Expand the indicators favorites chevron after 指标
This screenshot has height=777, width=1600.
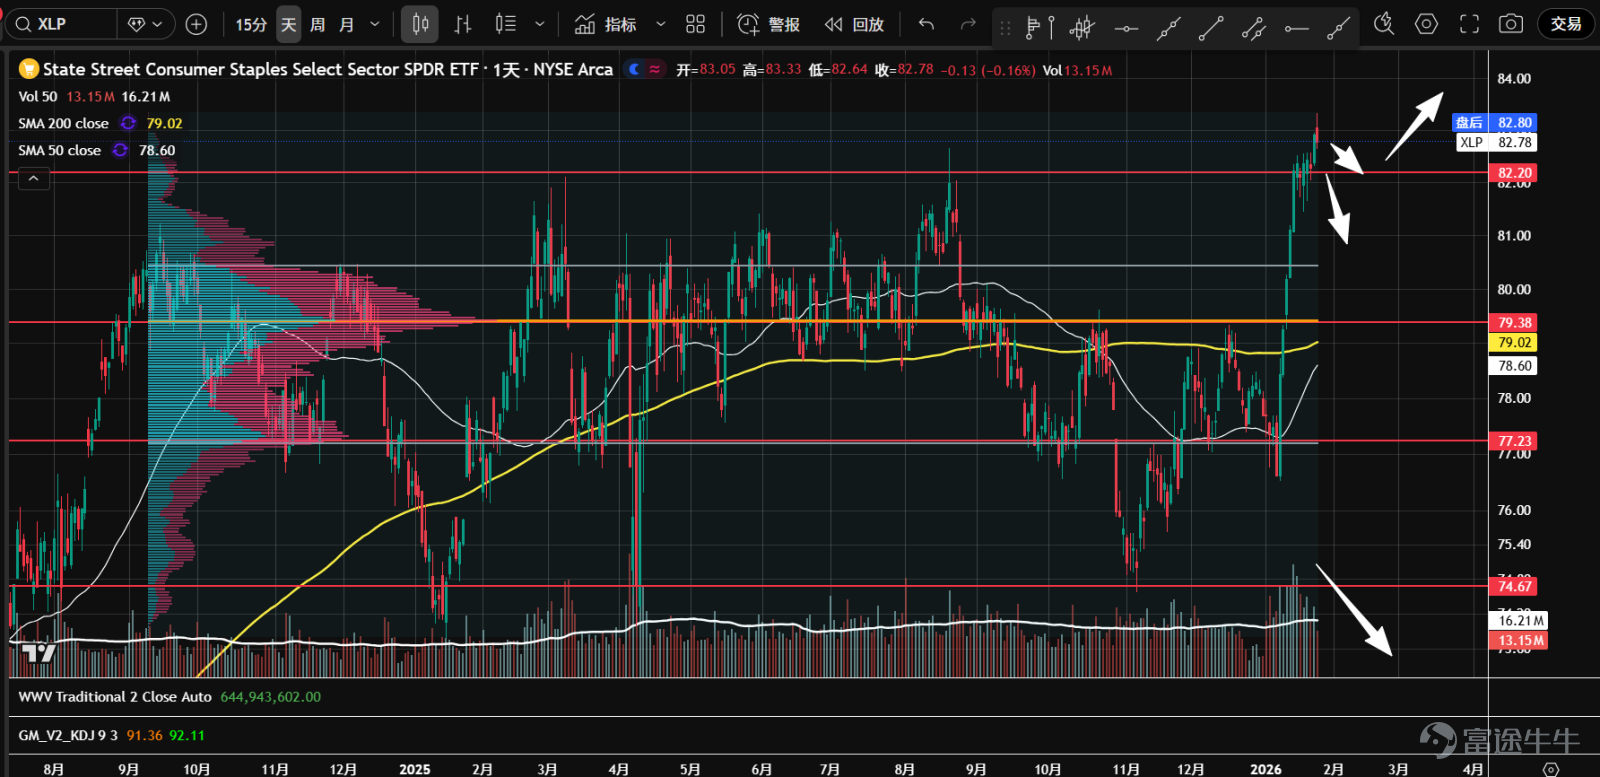click(660, 24)
